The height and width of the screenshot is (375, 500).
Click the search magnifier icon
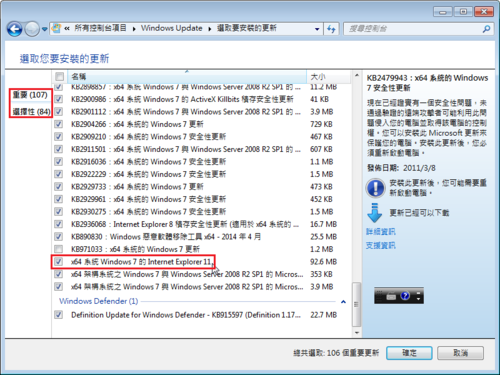point(486,29)
